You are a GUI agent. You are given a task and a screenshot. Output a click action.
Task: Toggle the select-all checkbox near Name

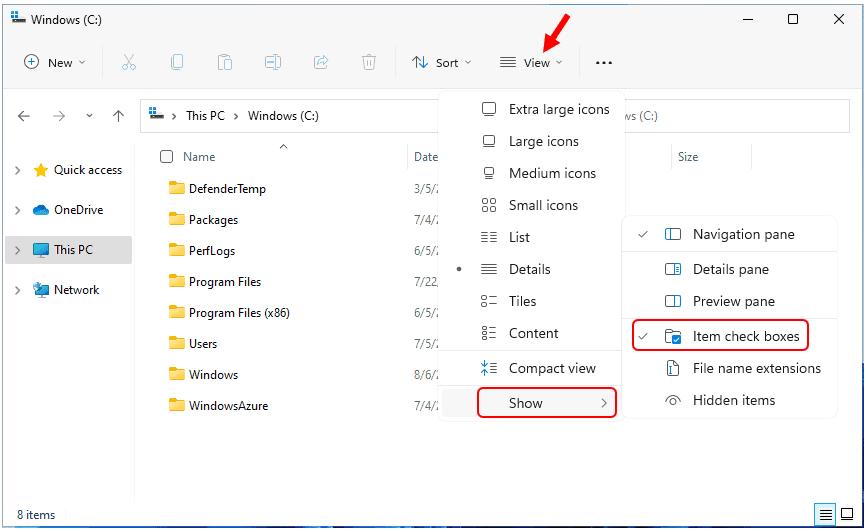point(166,156)
